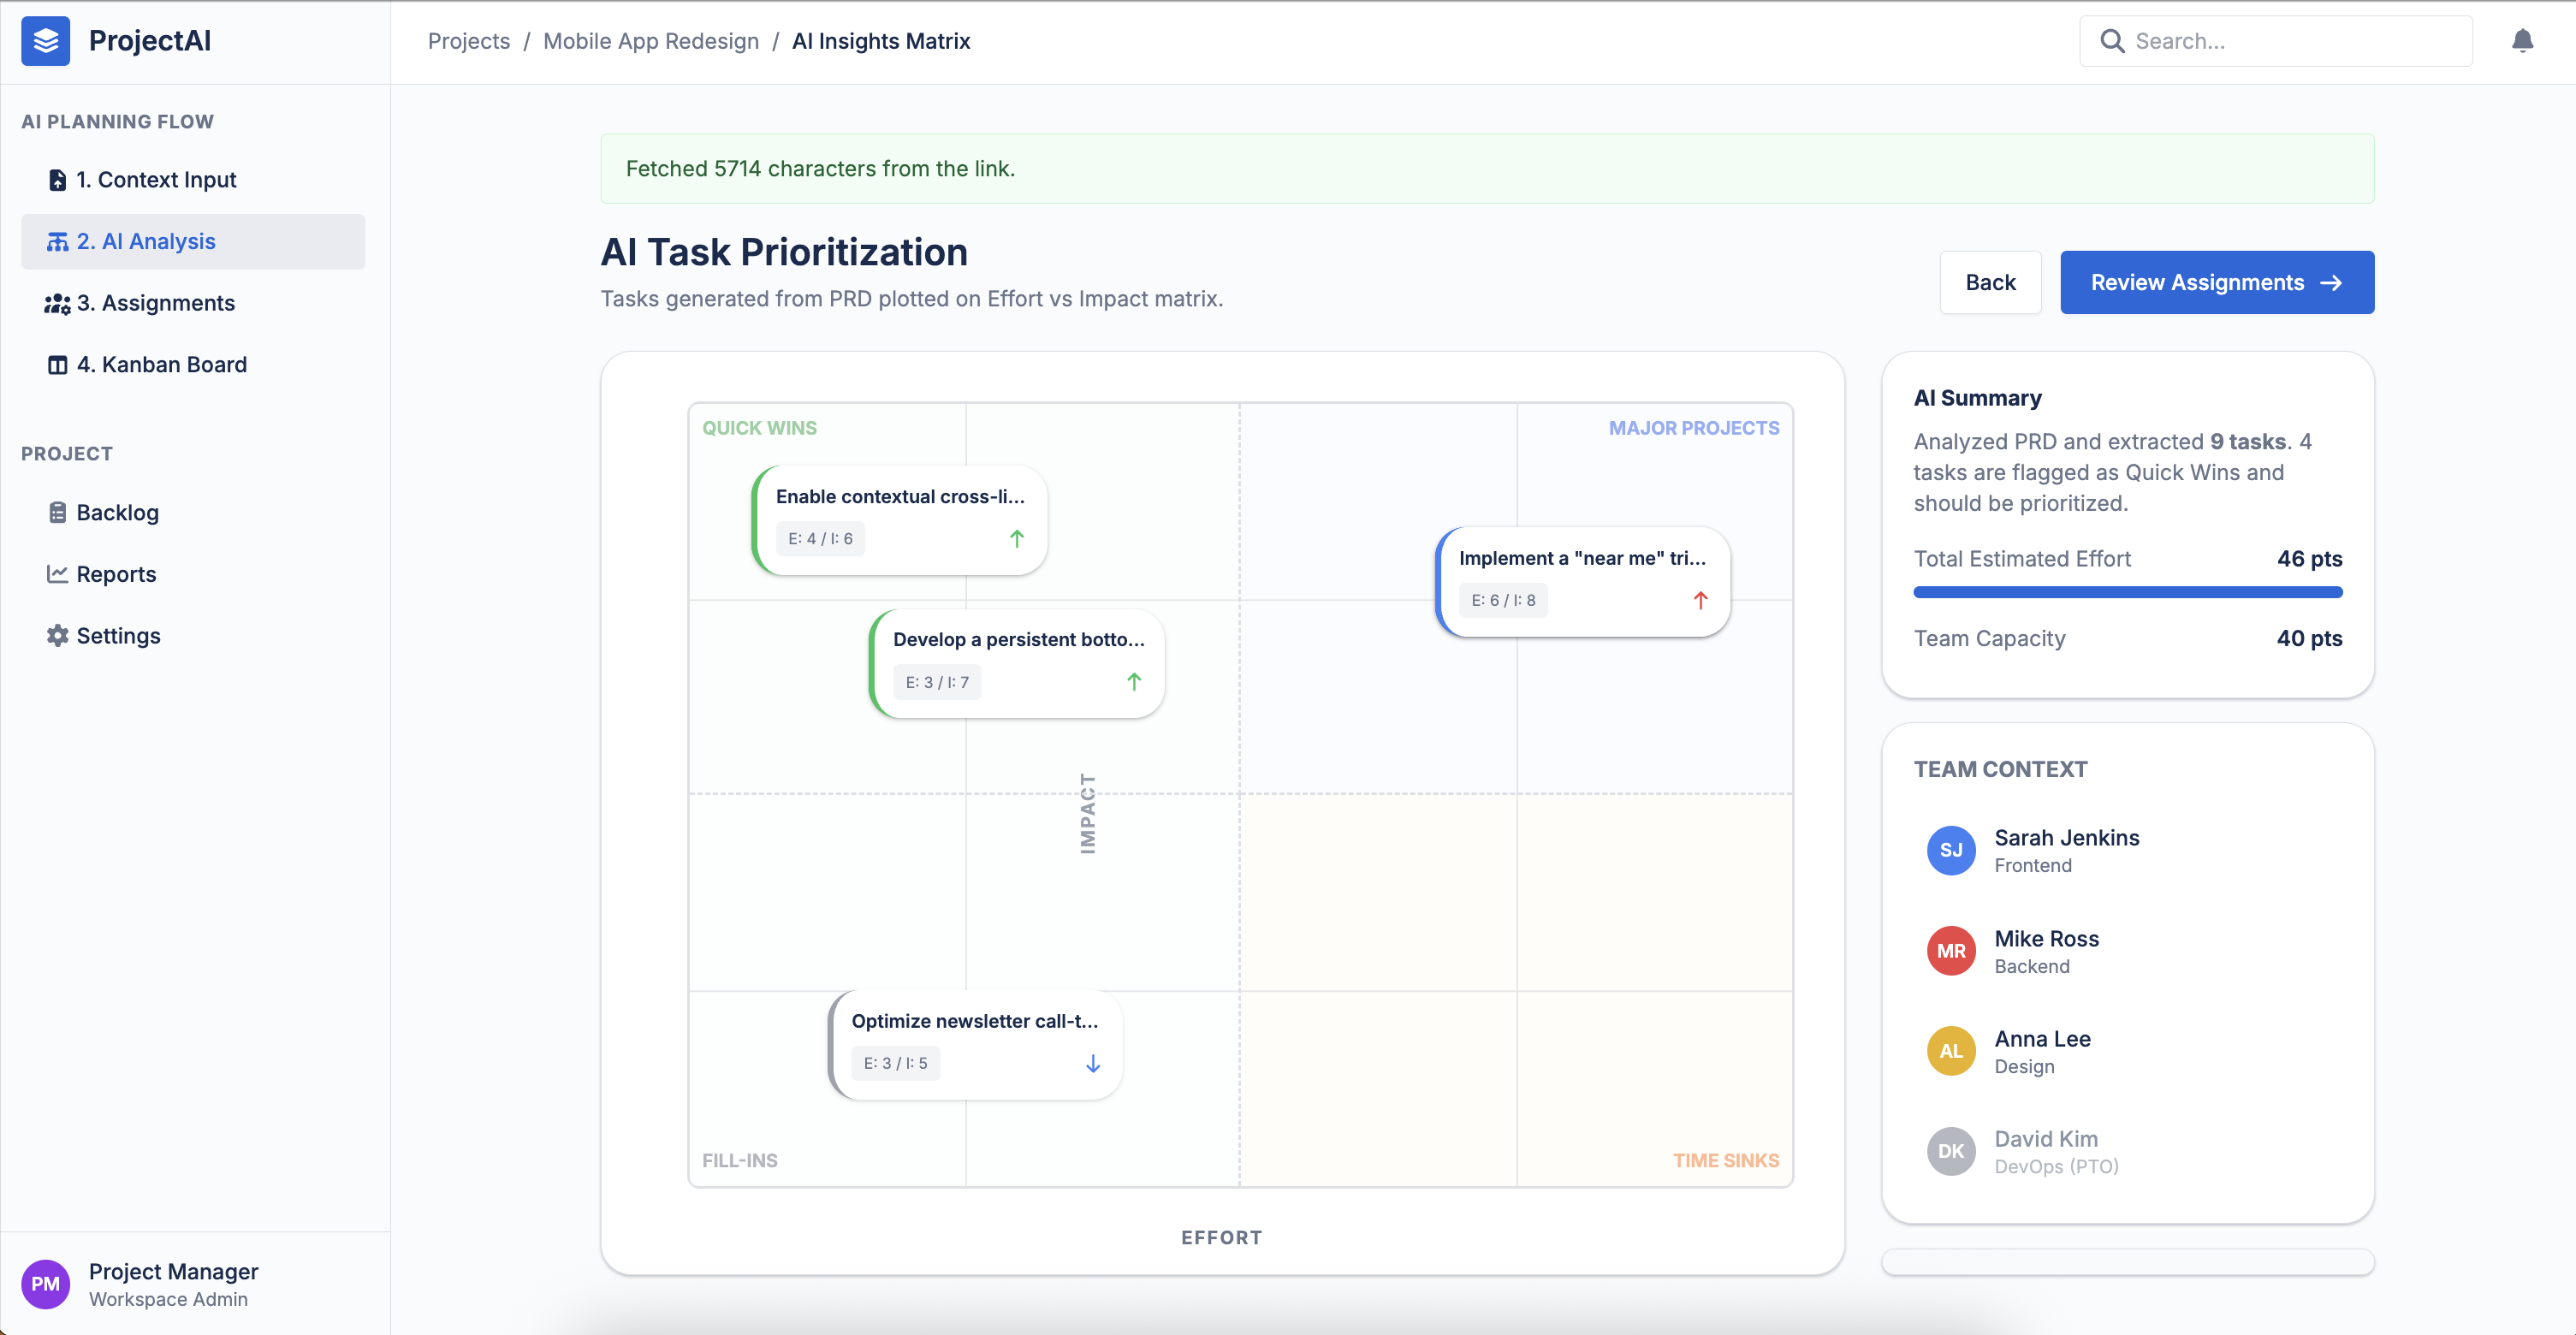Click the search magnifier icon
Image resolution: width=2576 pixels, height=1335 pixels.
tap(2112, 41)
